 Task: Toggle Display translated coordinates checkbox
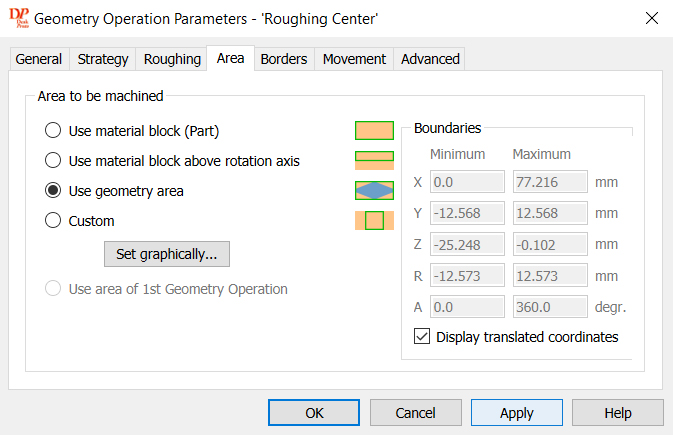(422, 336)
